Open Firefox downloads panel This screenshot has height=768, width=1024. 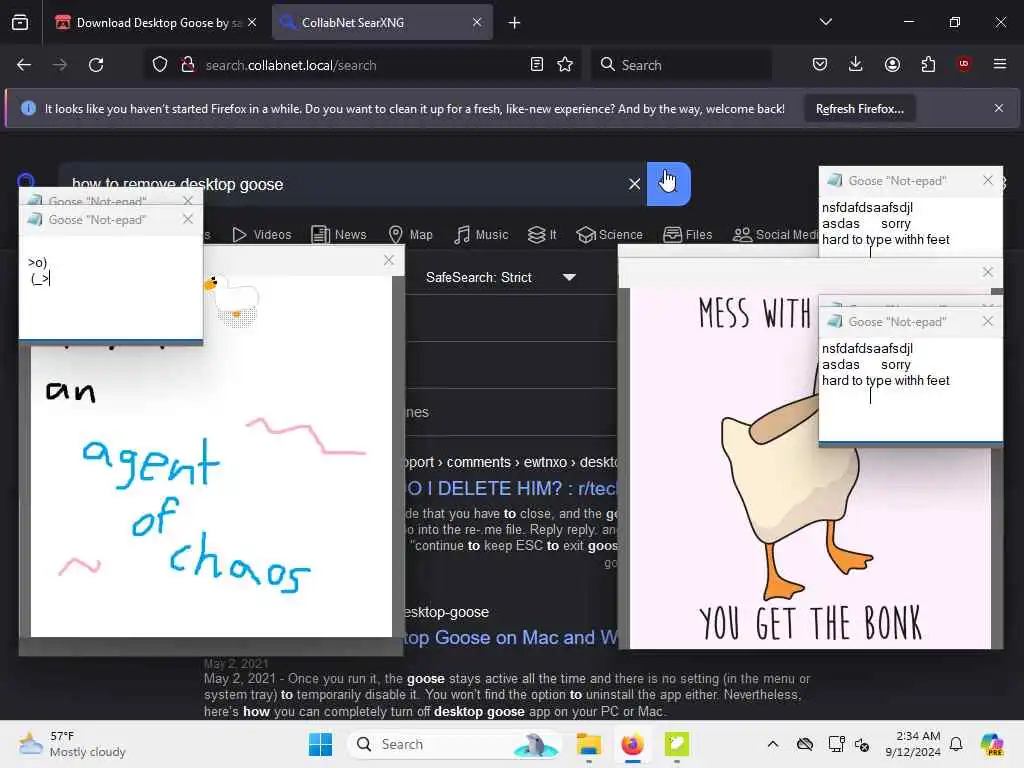coord(856,64)
